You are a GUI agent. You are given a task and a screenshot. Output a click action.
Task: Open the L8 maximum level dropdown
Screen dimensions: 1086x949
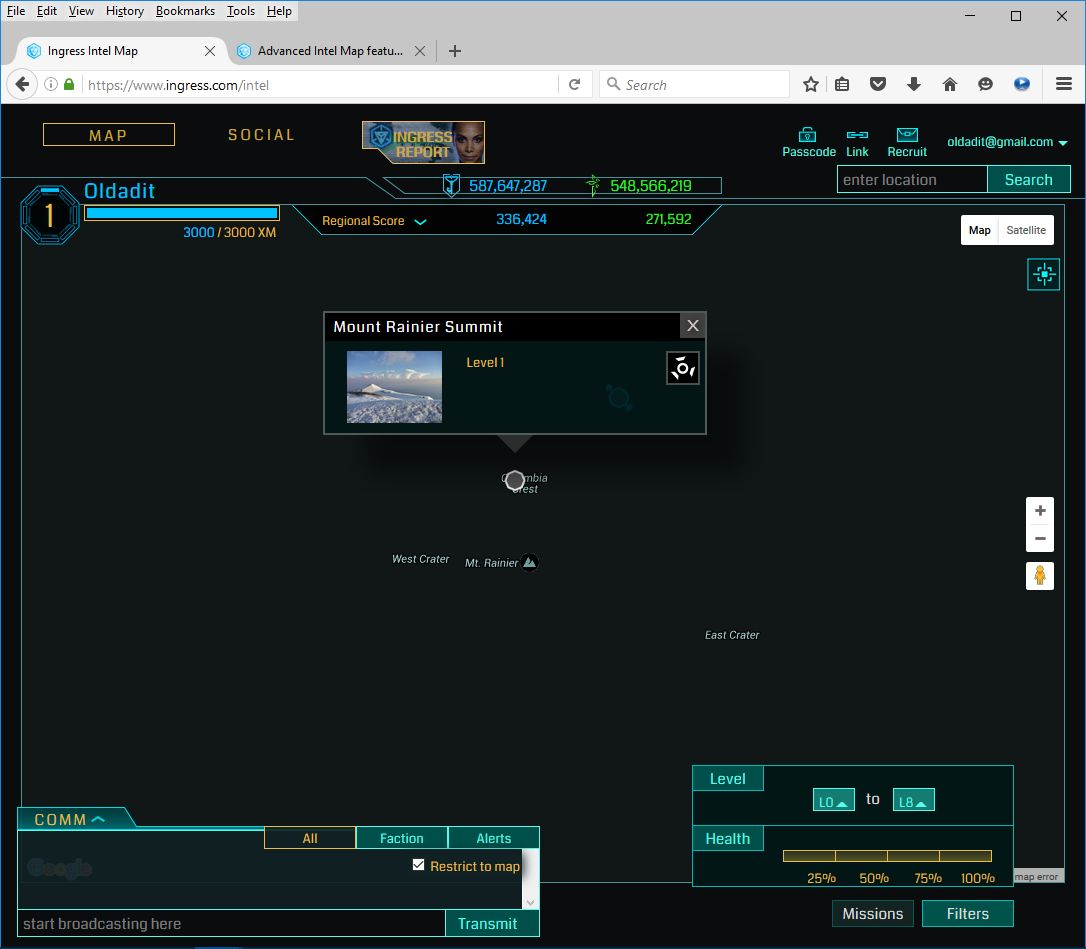[x=913, y=801]
